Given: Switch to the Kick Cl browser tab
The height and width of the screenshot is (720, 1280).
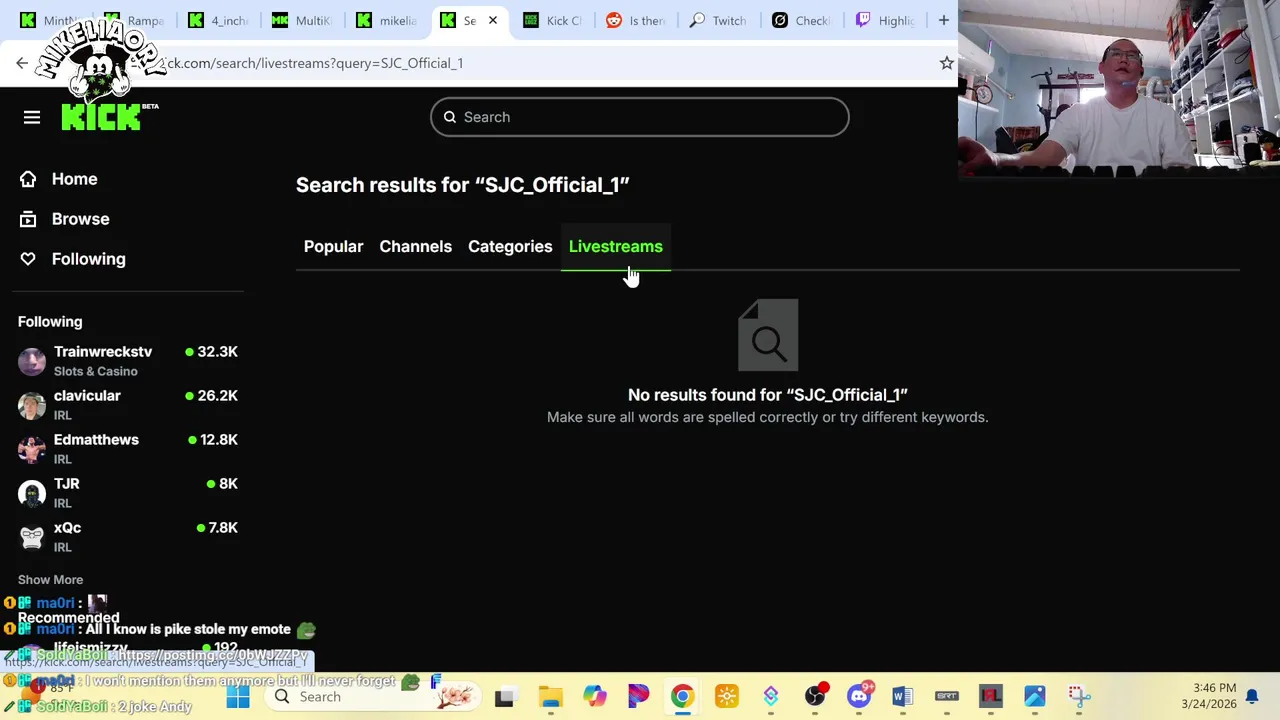Looking at the screenshot, I should pyautogui.click(x=552, y=20).
